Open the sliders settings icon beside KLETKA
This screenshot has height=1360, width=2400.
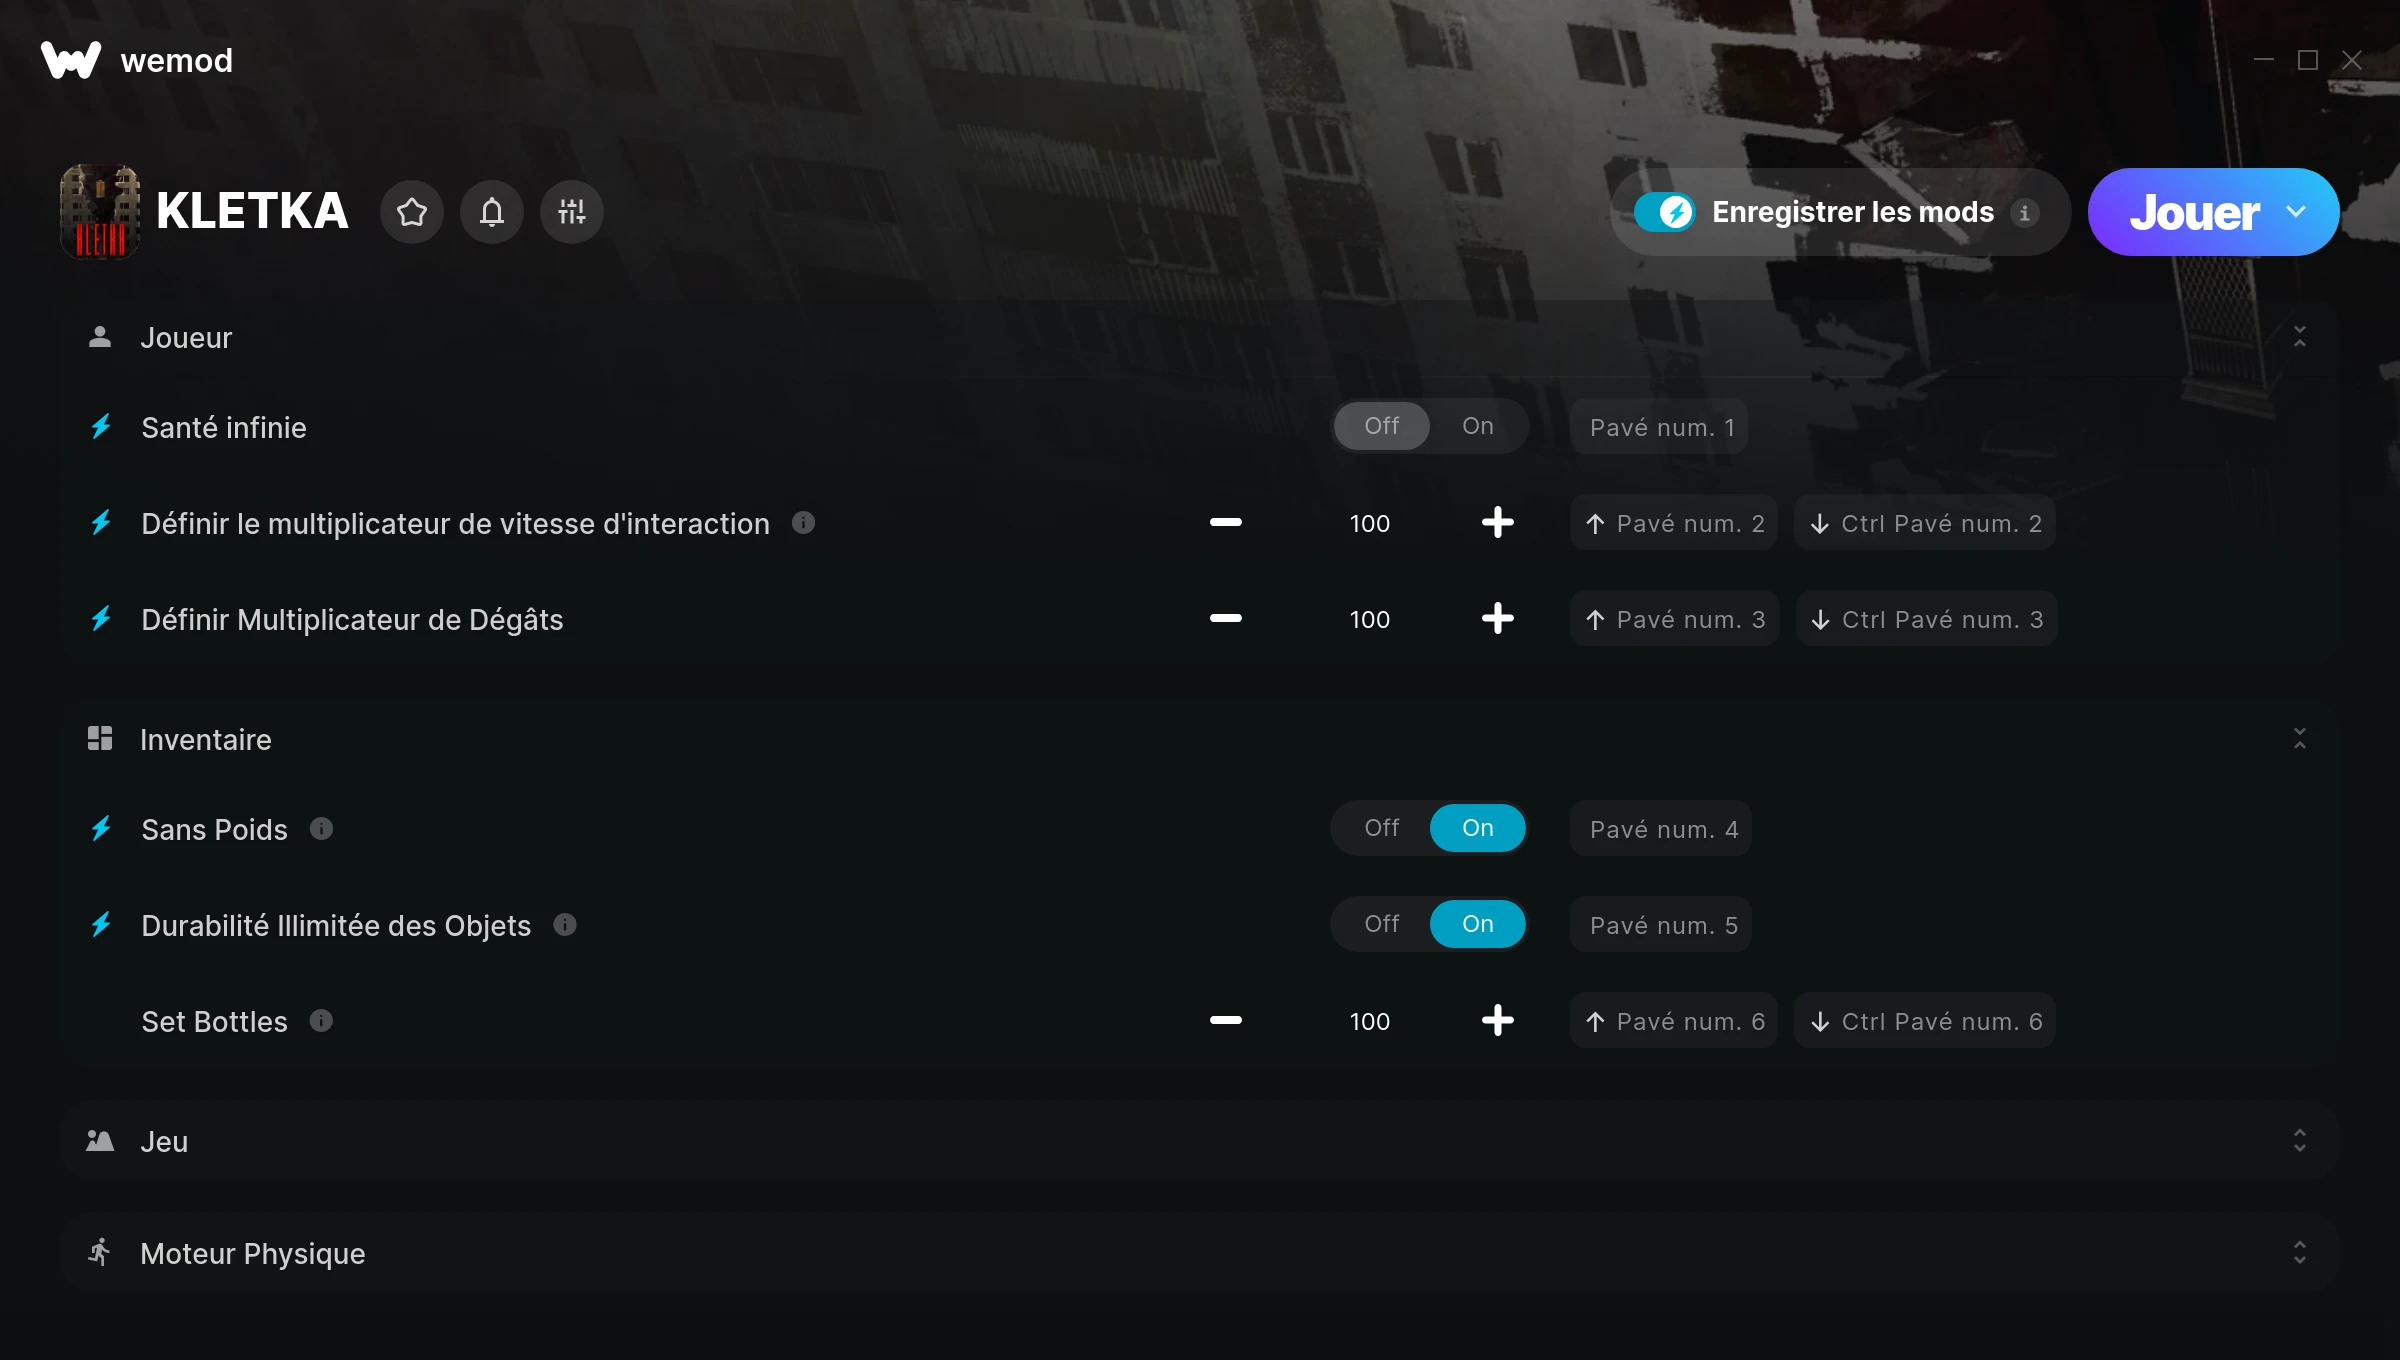(571, 212)
